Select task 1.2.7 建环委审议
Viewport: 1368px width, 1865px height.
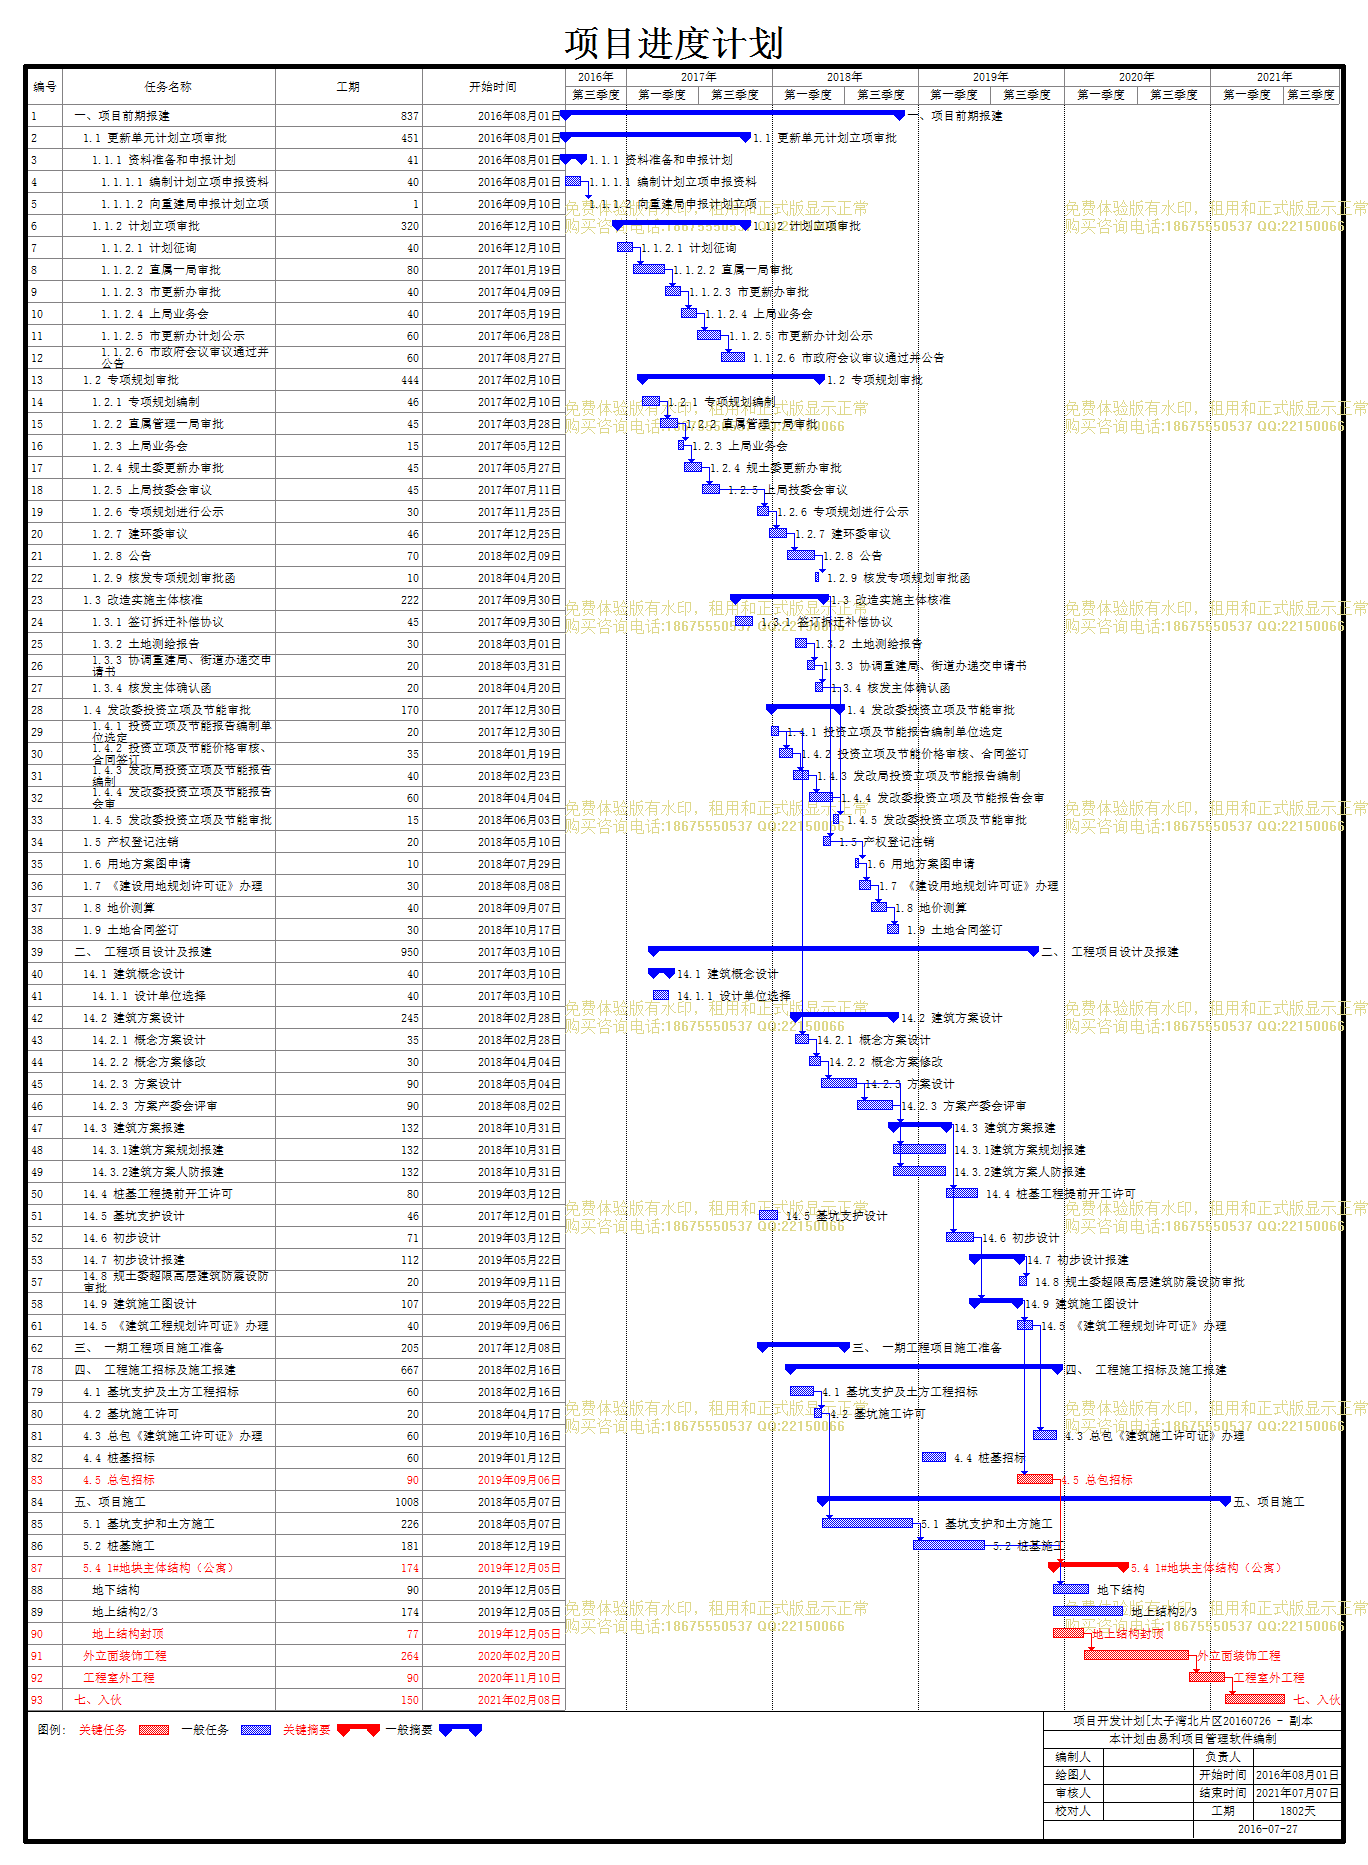click(296, 534)
